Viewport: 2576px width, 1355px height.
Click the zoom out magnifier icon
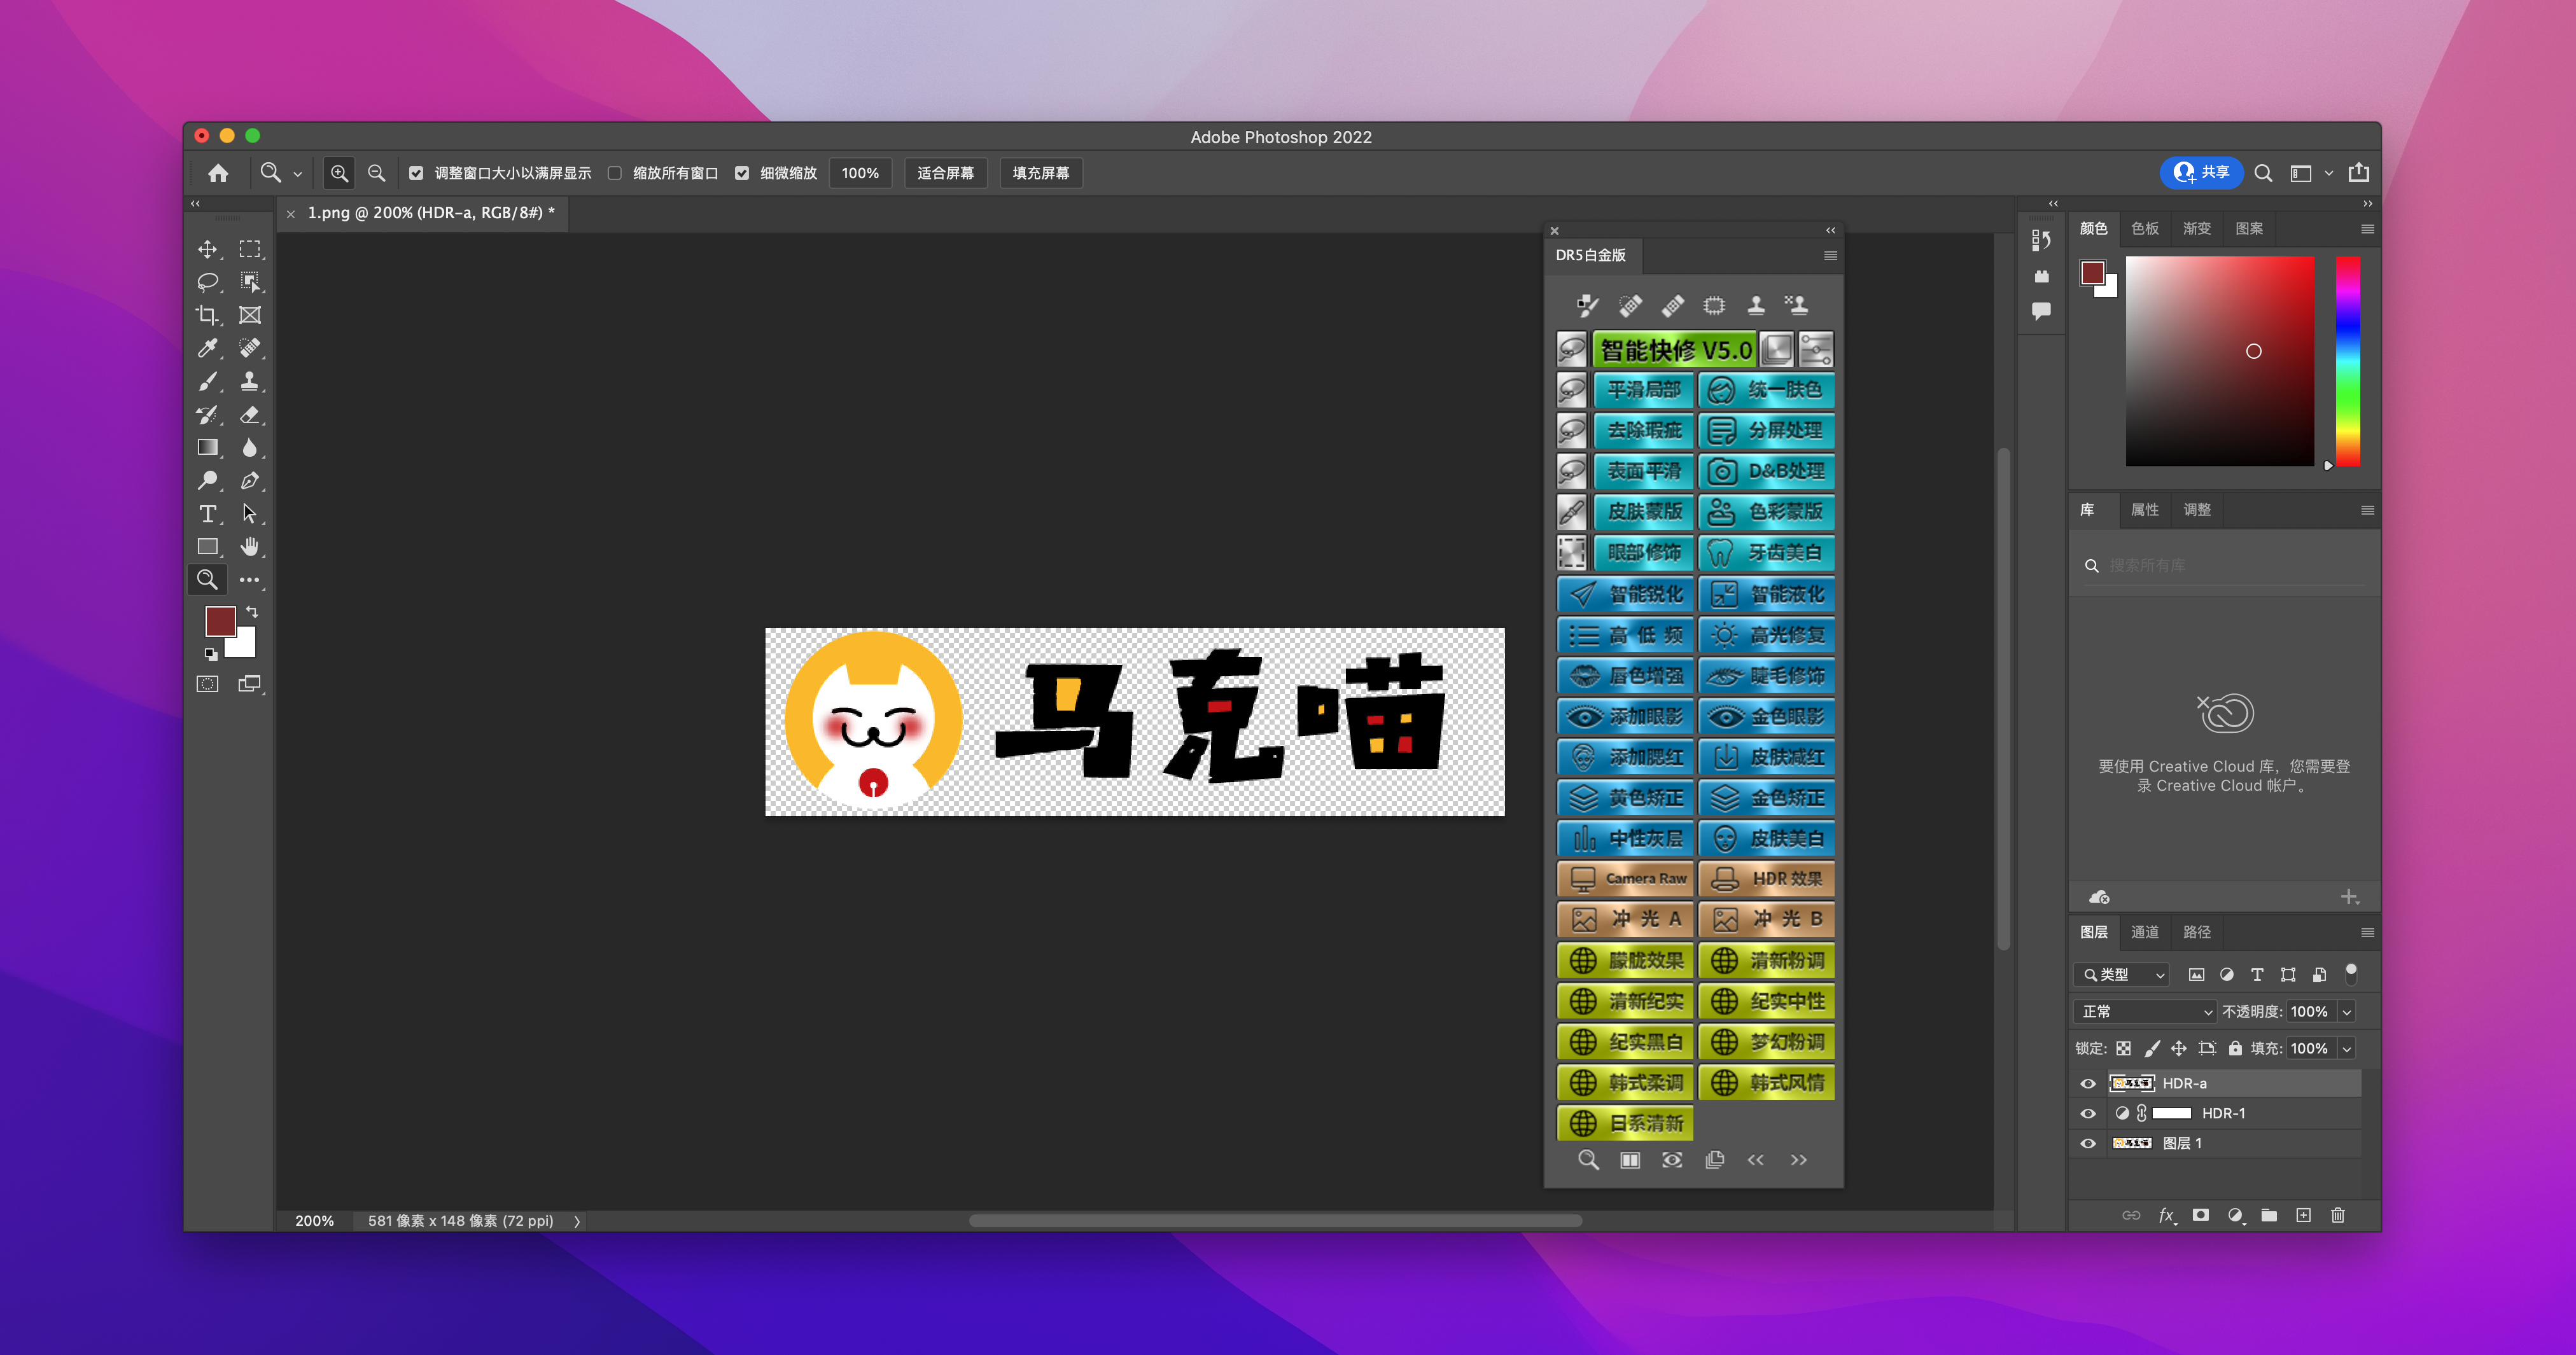point(376,173)
